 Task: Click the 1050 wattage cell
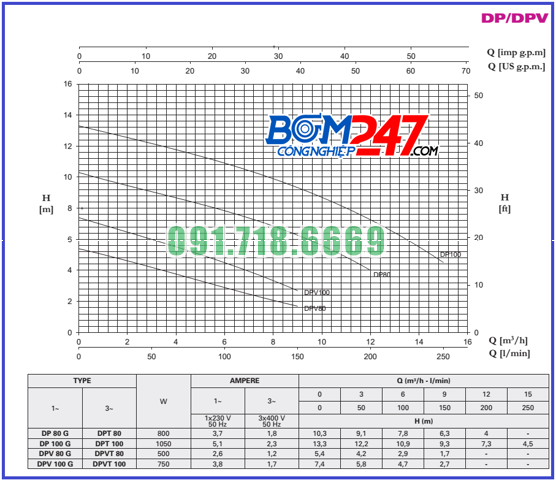tap(163, 443)
